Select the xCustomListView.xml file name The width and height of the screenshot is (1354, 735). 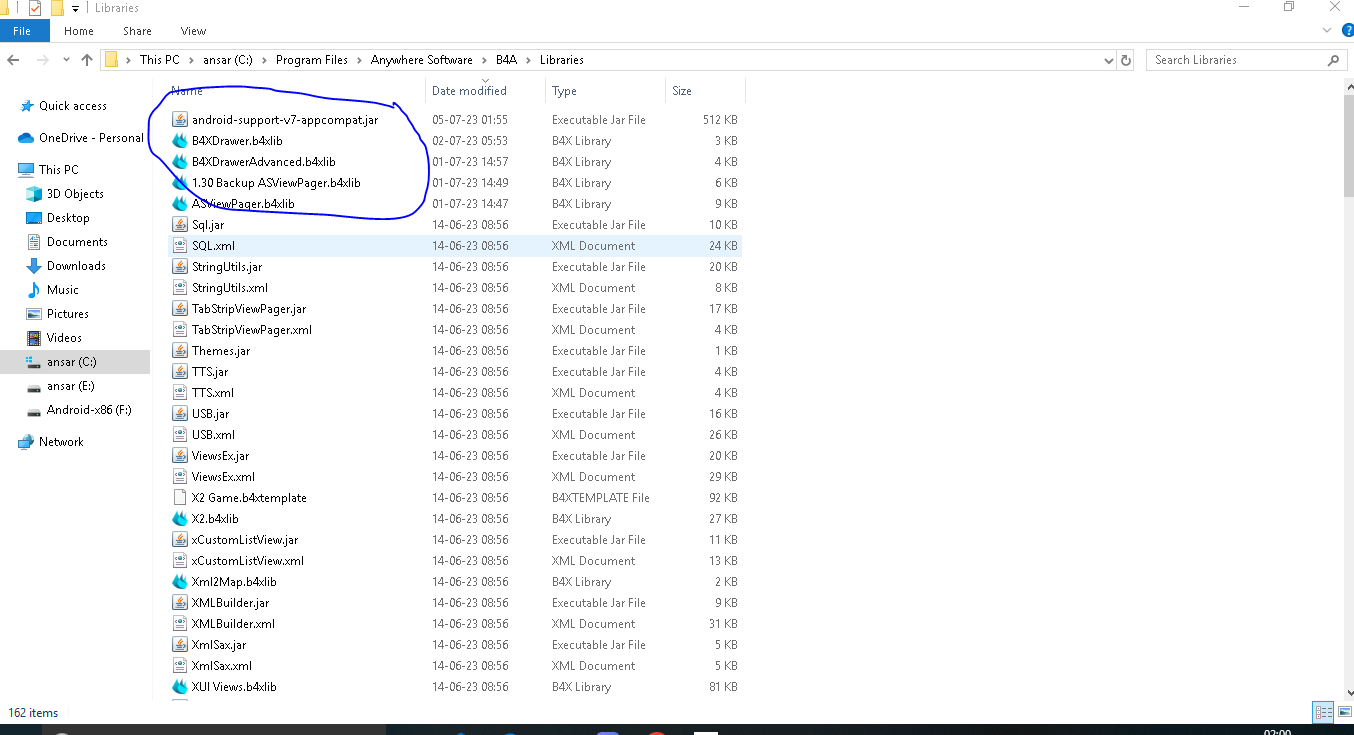point(248,561)
